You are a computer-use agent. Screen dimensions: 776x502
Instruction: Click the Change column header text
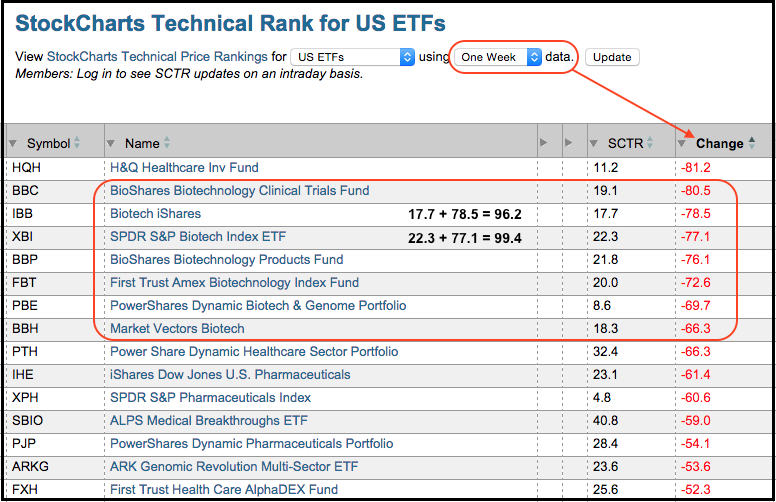coord(719,143)
